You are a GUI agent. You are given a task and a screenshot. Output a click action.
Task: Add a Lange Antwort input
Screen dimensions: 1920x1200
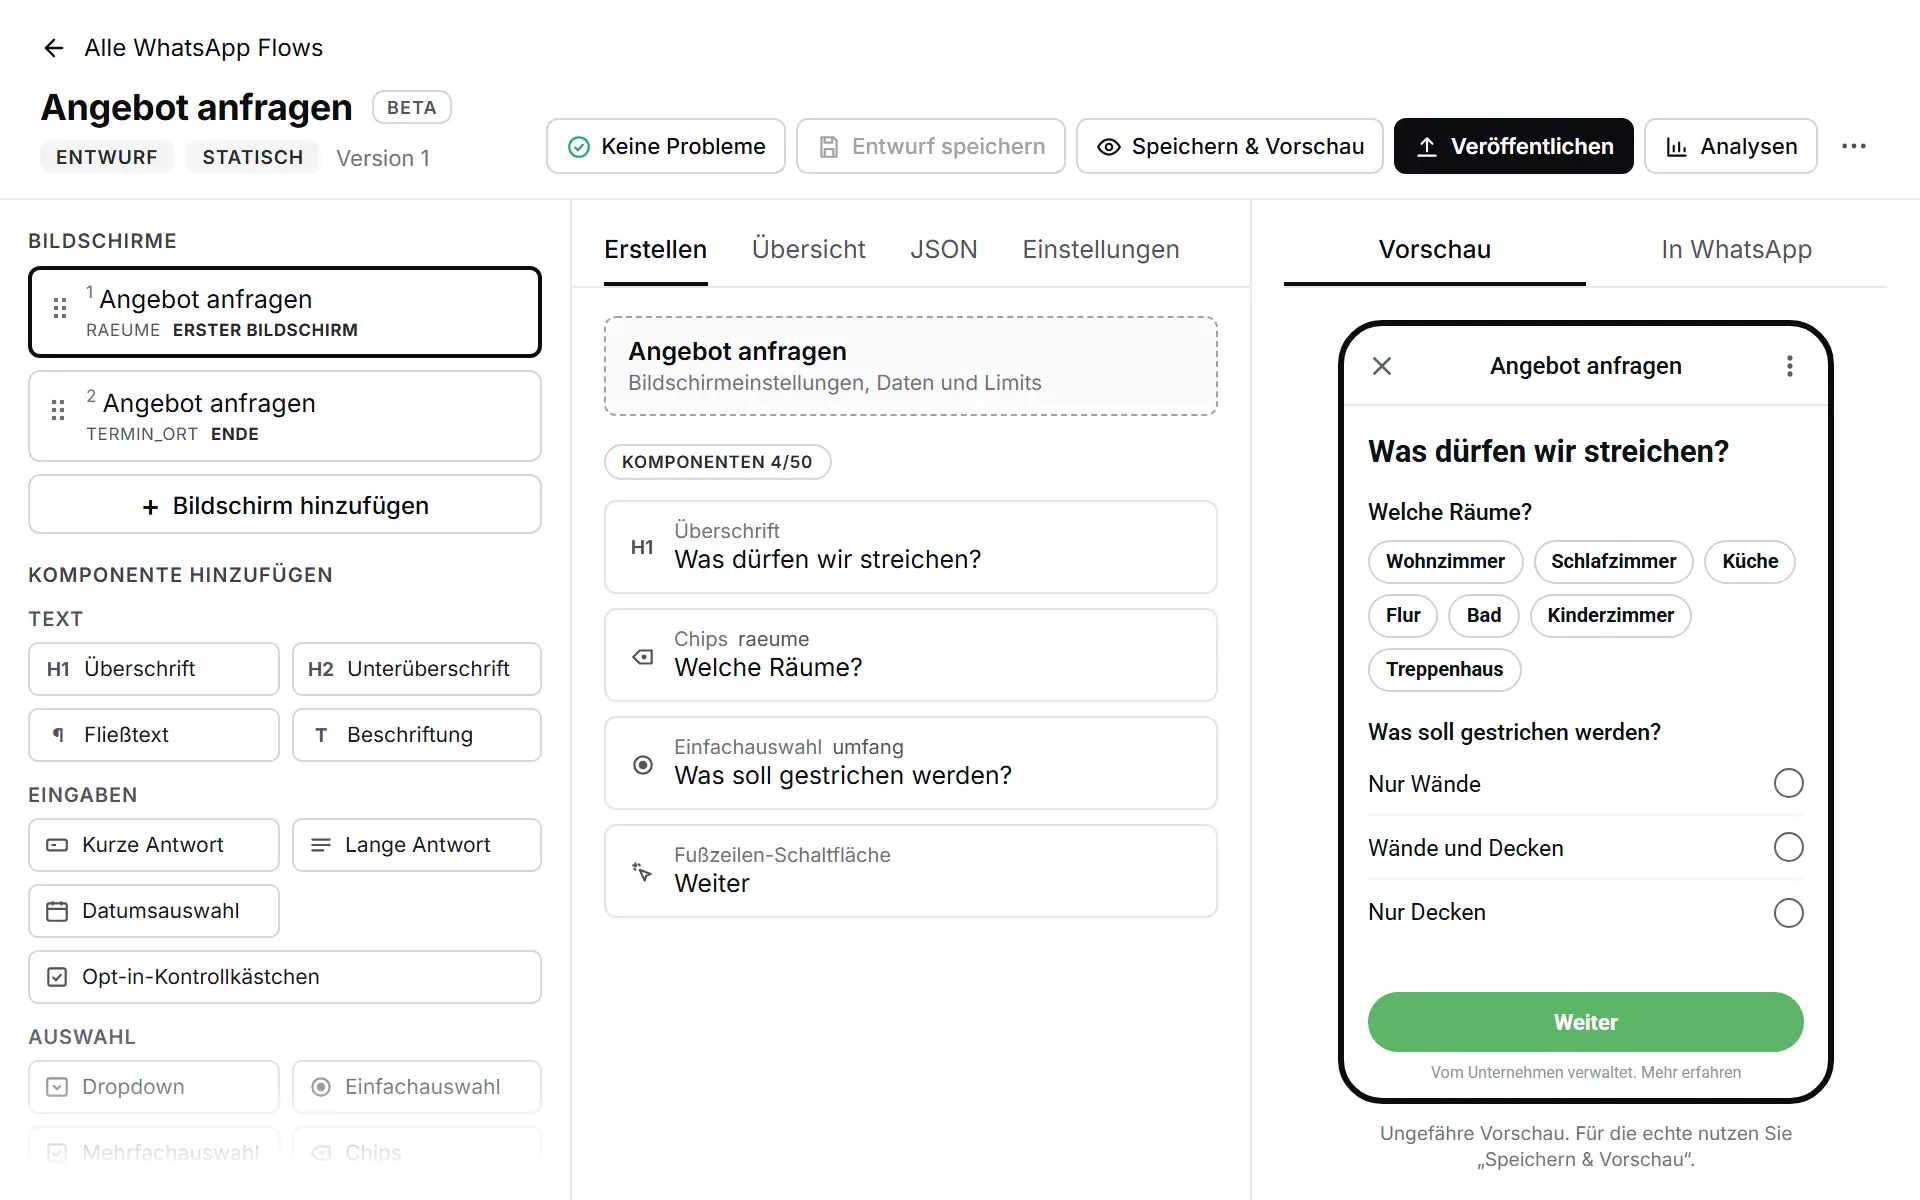pos(417,845)
